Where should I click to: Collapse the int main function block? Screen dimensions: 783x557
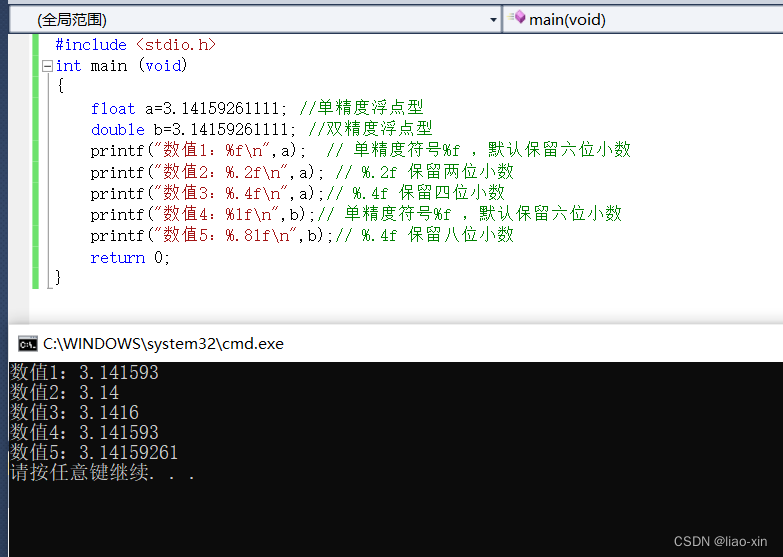tap(47, 66)
